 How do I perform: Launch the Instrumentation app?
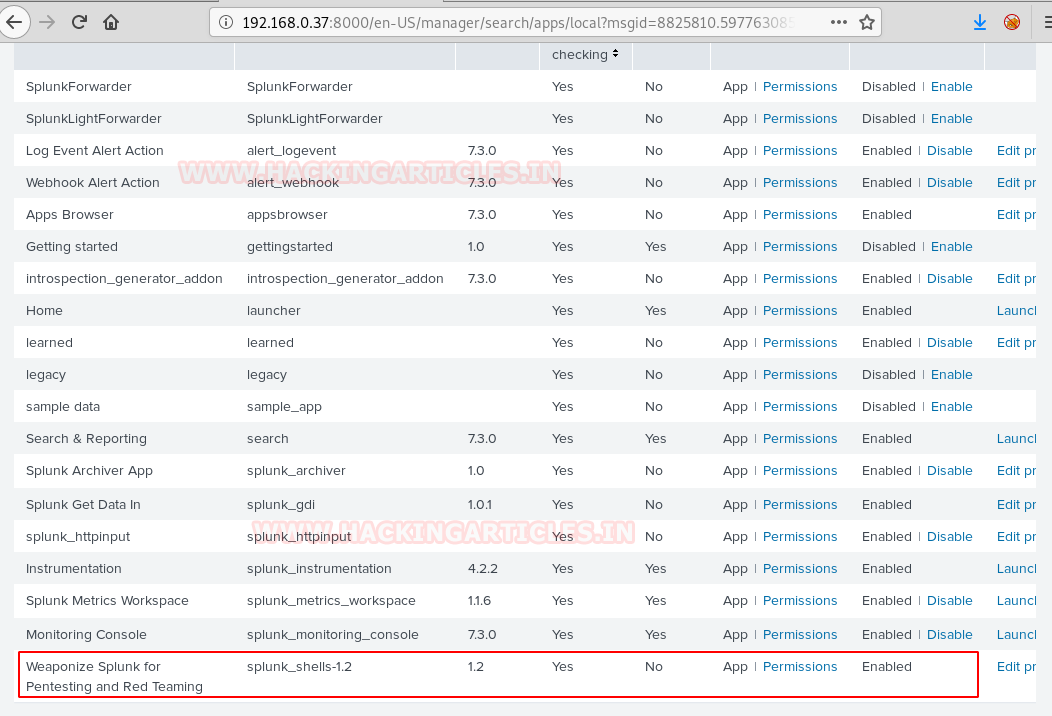coord(1016,569)
